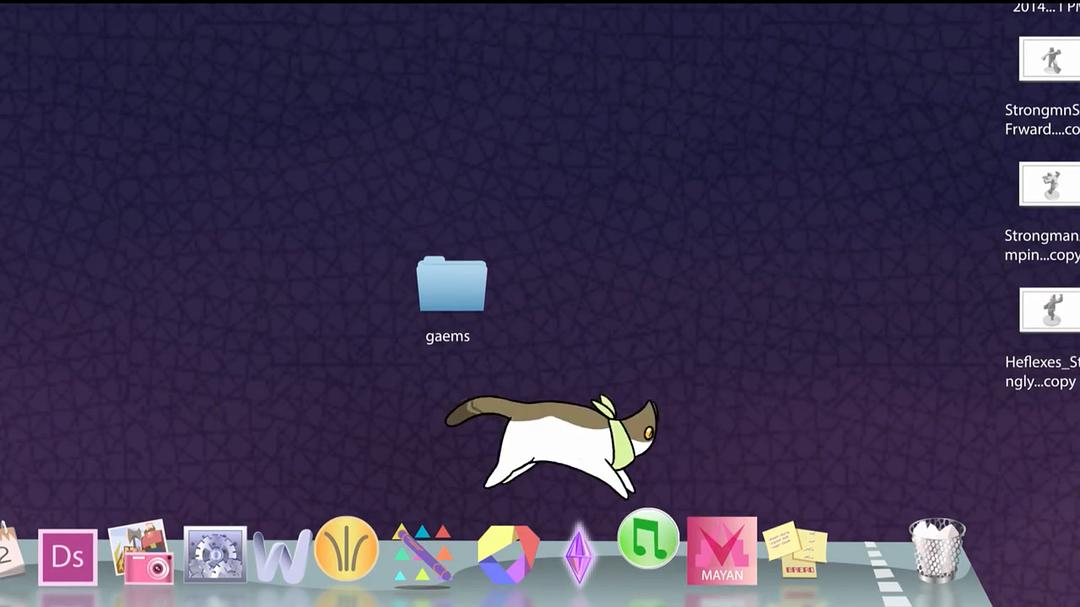
Task: Launch the W app in the dock
Action: (281, 557)
